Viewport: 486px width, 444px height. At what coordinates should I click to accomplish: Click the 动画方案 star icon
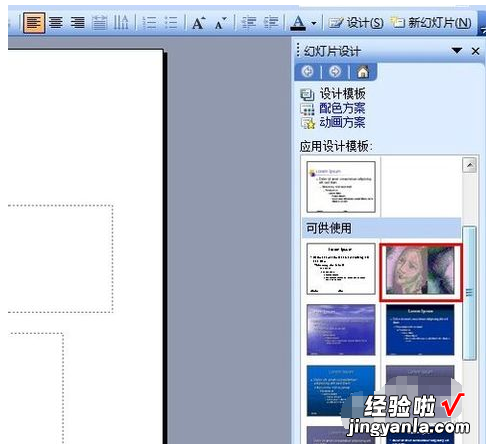[x=307, y=123]
